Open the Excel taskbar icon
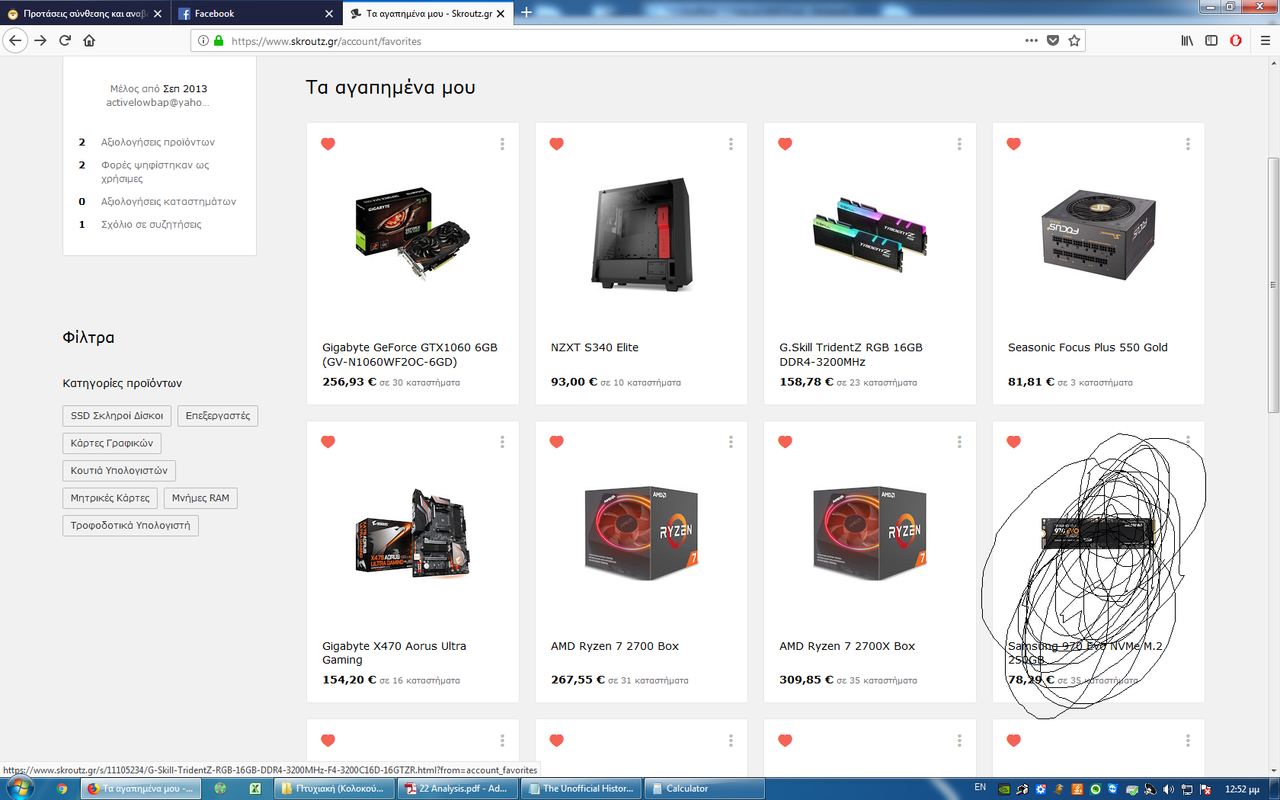This screenshot has width=1280, height=800. 255,788
